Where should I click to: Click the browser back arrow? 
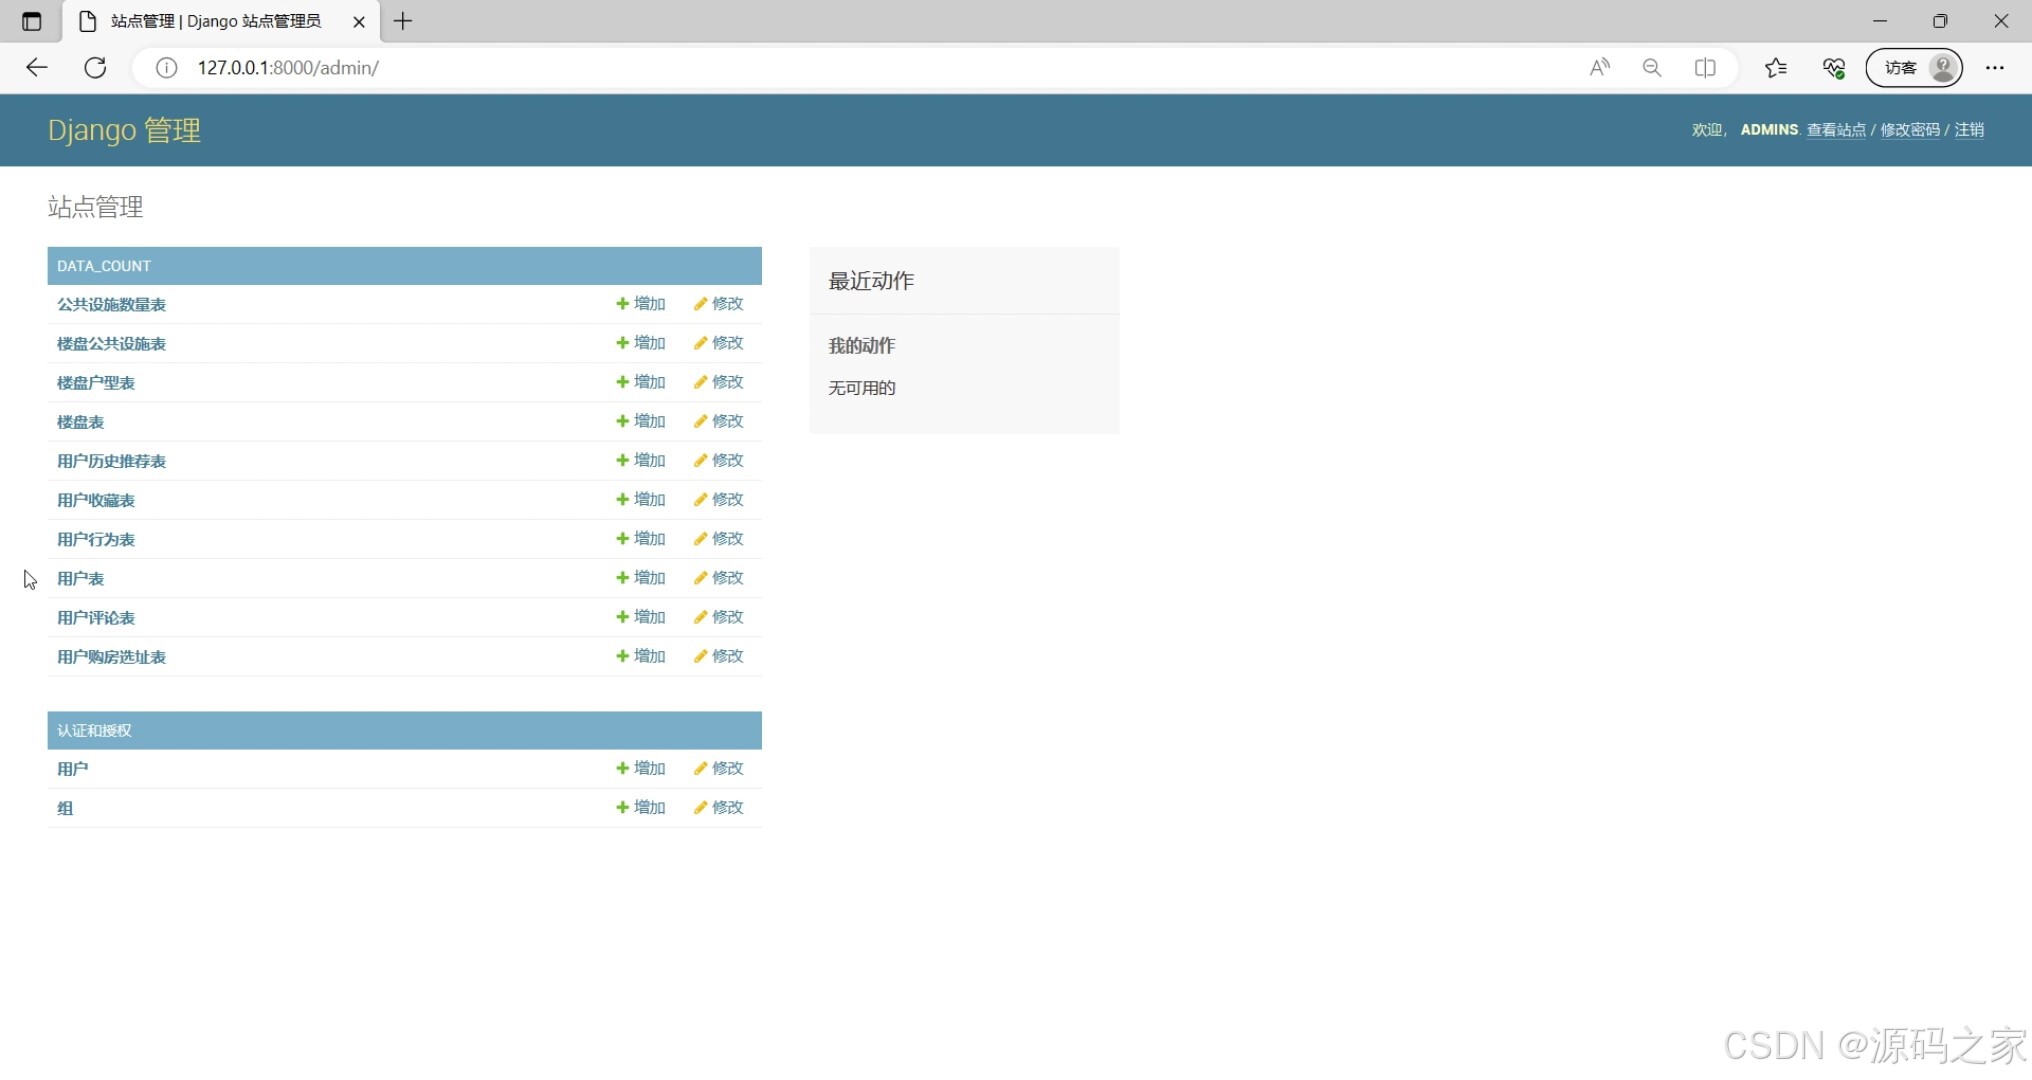[37, 67]
